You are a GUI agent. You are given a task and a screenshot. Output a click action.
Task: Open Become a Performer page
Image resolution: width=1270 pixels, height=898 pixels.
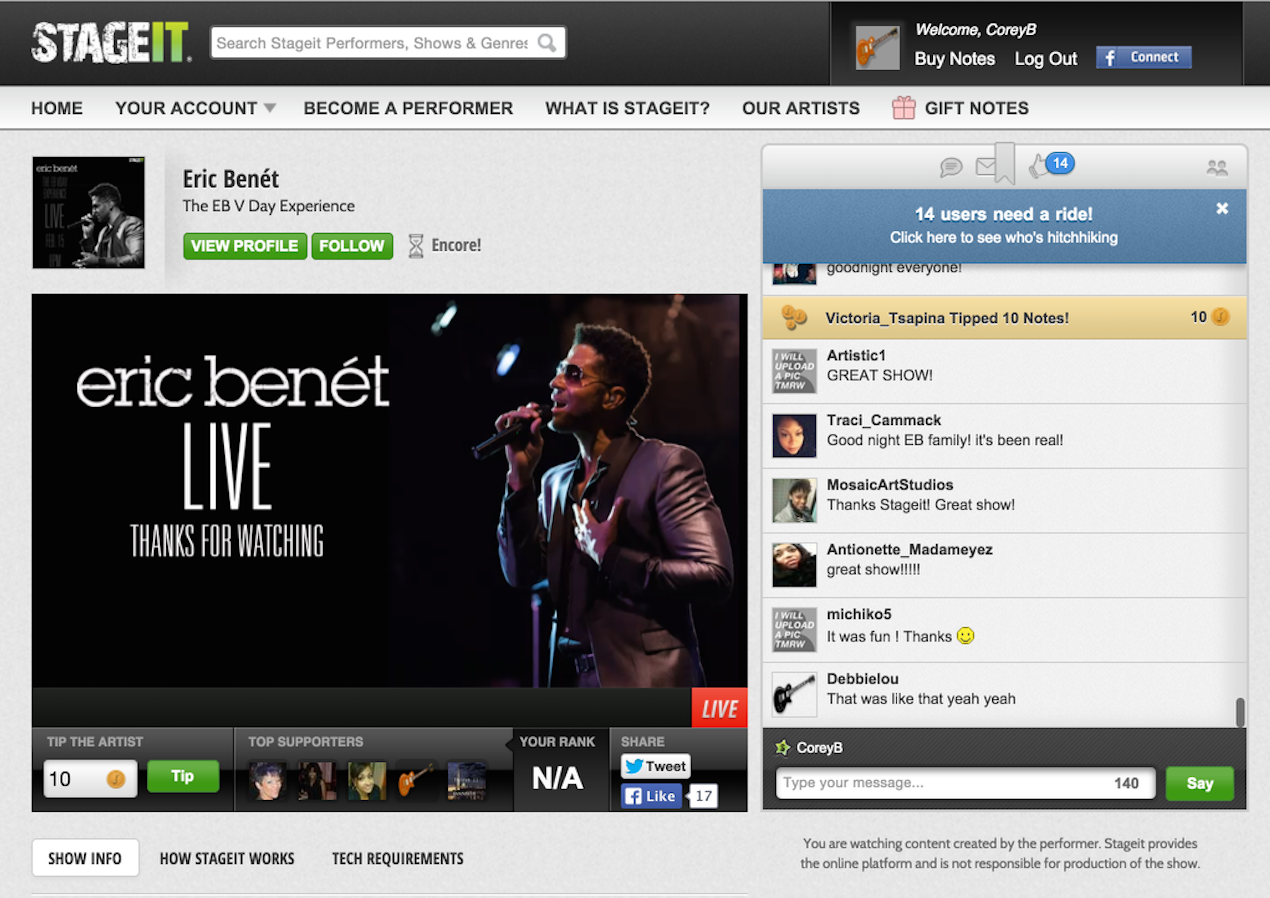[x=408, y=108]
